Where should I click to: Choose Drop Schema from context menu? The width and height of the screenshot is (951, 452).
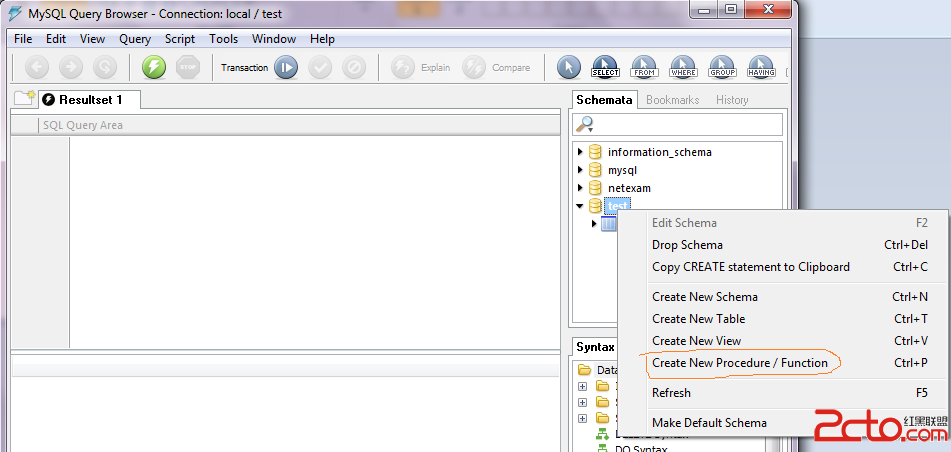[x=782, y=245]
